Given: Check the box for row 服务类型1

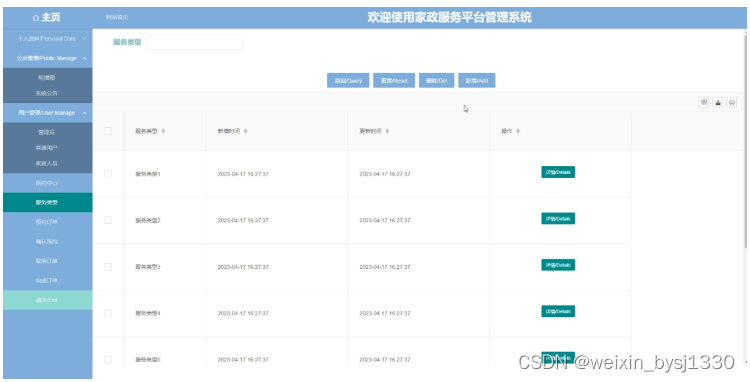Looking at the screenshot, I should pyautogui.click(x=108, y=174).
